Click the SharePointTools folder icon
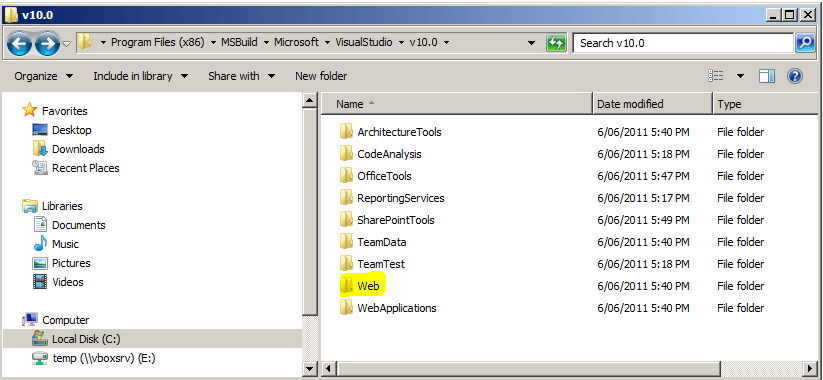Image resolution: width=823 pixels, height=380 pixels. 346,219
